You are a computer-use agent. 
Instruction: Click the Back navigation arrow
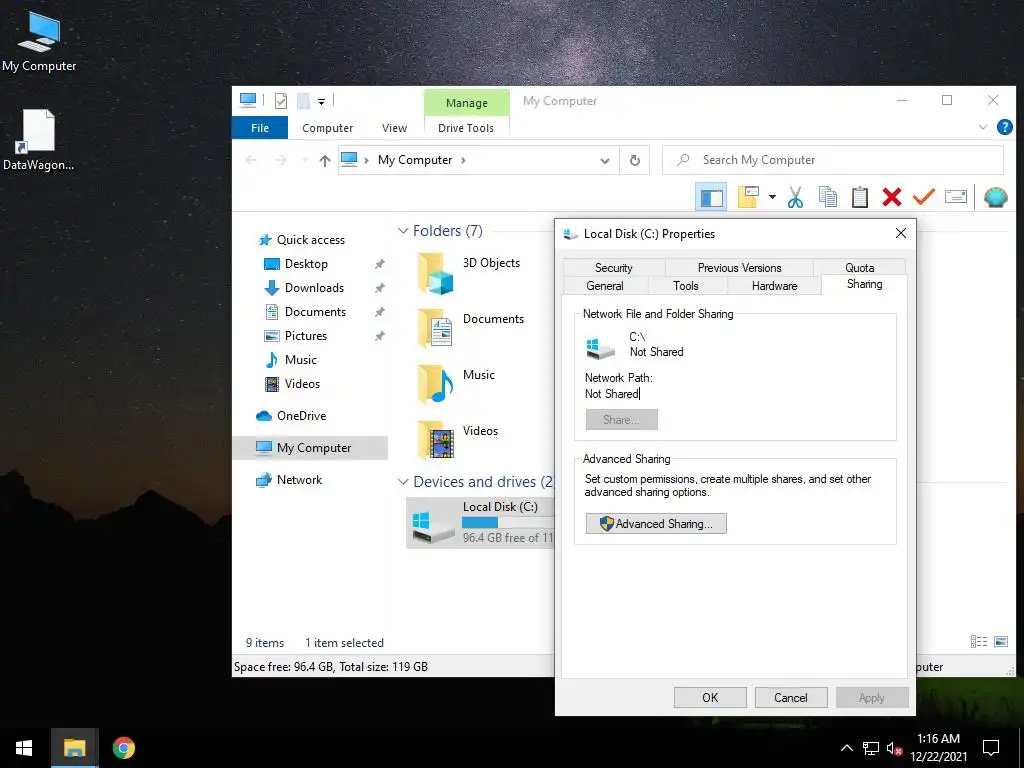coord(251,160)
